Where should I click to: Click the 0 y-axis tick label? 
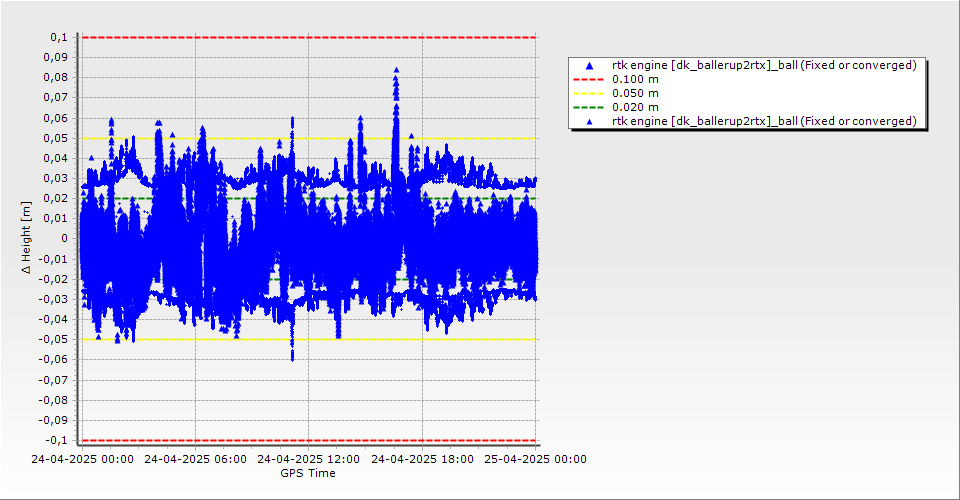coord(65,239)
